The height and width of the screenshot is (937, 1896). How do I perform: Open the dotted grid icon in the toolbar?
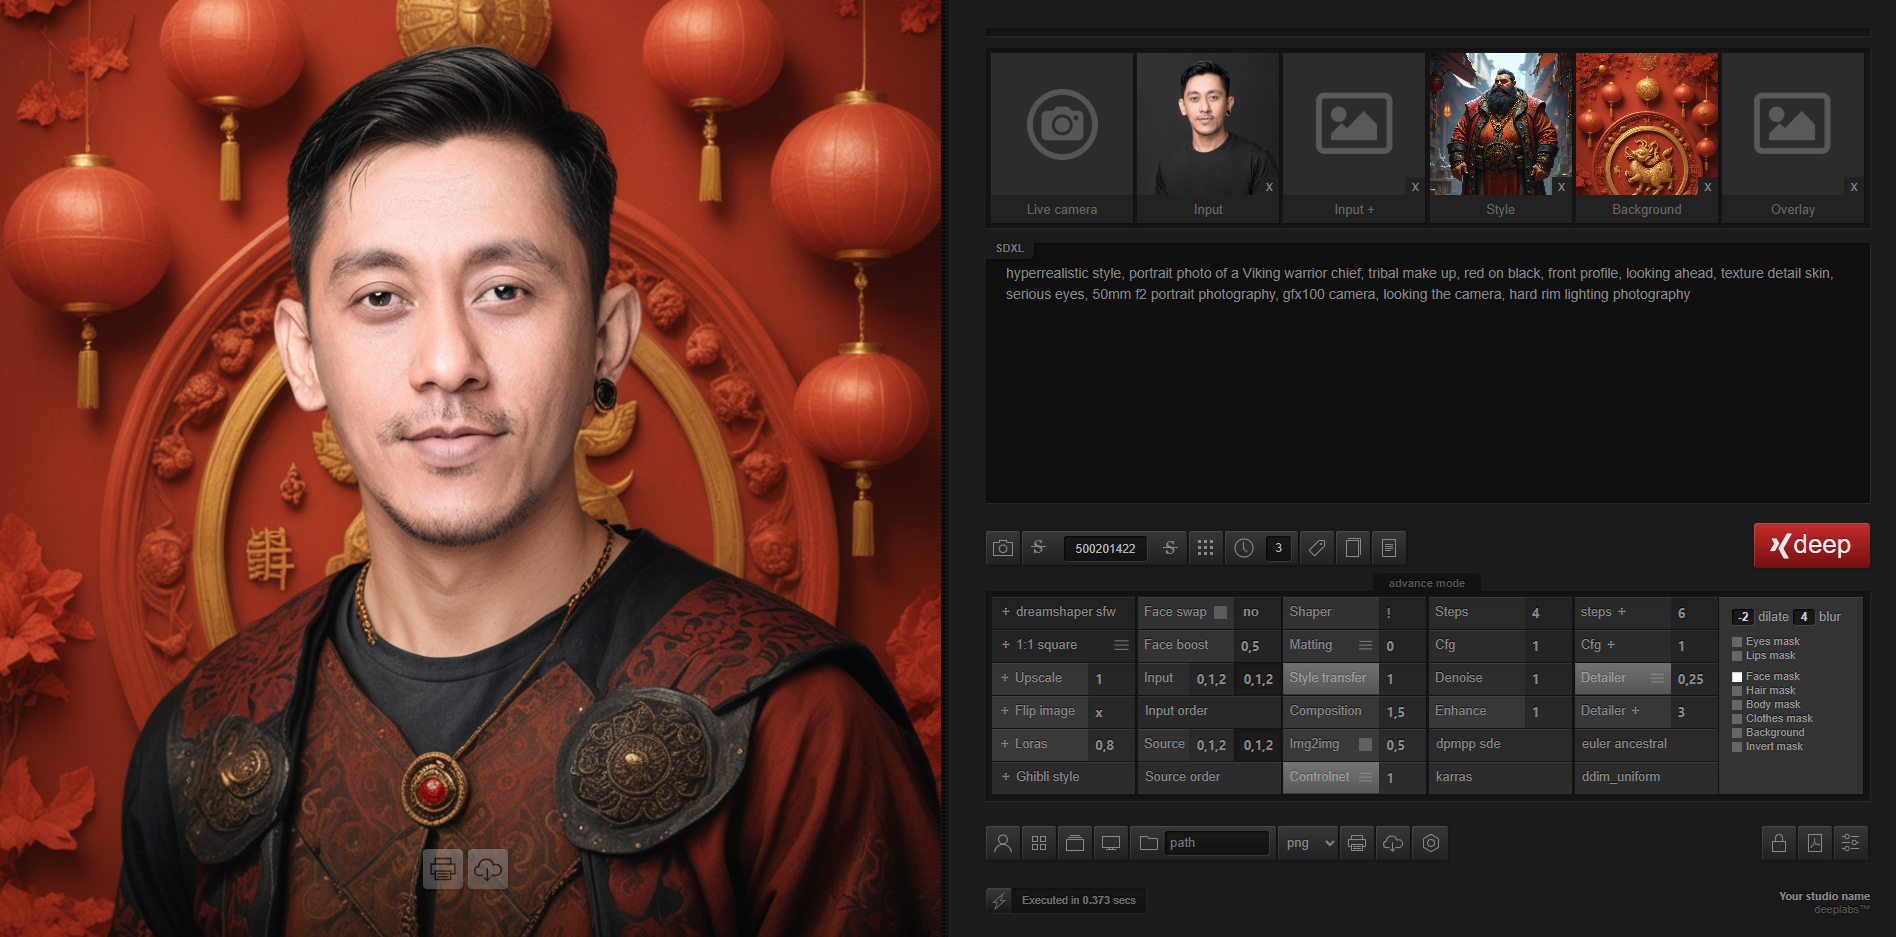click(1206, 548)
